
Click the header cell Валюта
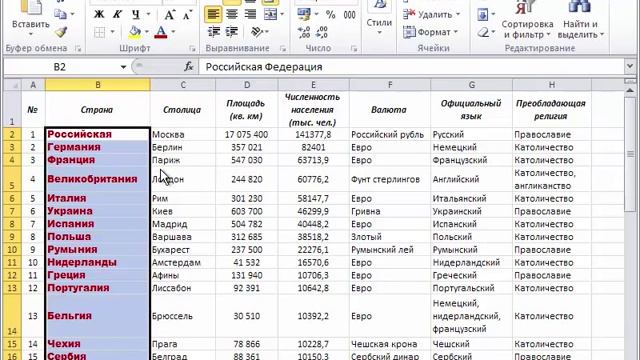(389, 109)
